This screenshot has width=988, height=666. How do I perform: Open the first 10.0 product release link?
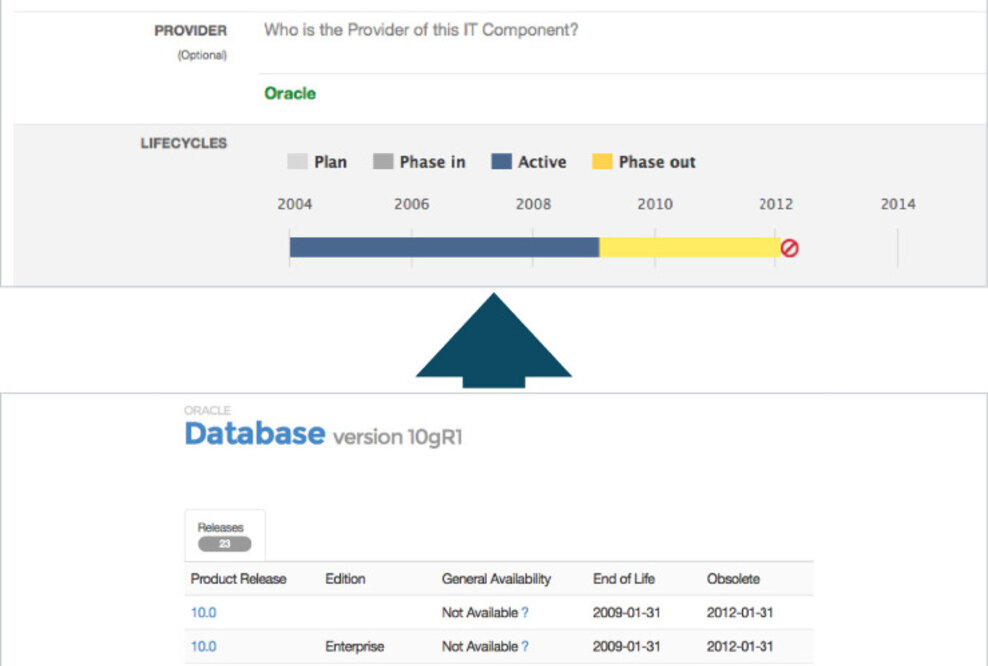[x=203, y=612]
